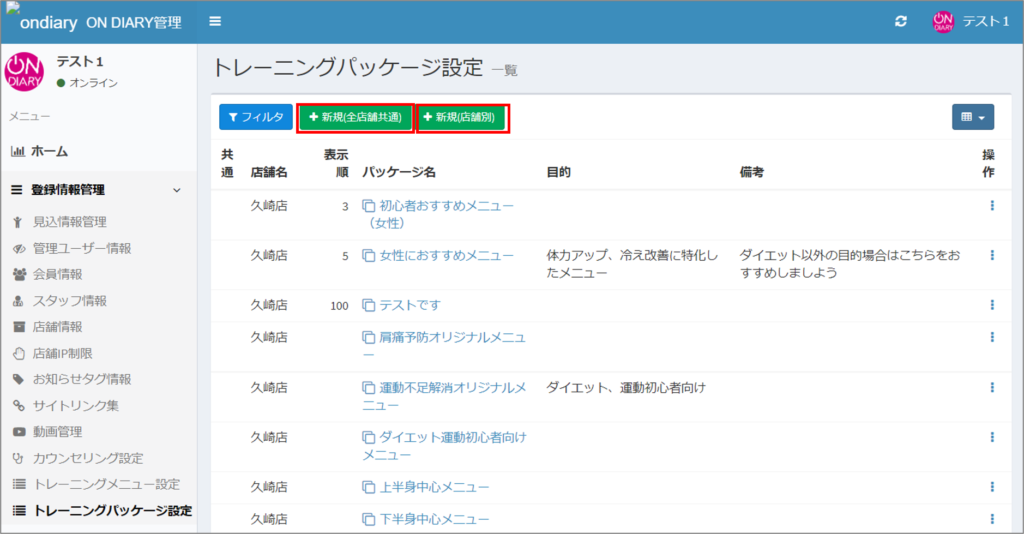Image resolution: width=1024 pixels, height=534 pixels.
Task: Open 会員情報 in the sidebar
Action: click(x=57, y=274)
